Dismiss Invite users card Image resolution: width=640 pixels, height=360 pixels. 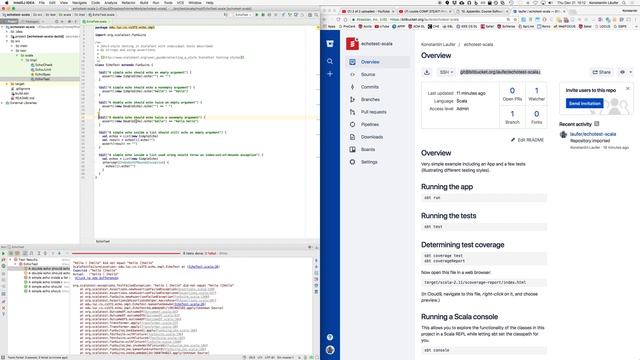(628, 89)
